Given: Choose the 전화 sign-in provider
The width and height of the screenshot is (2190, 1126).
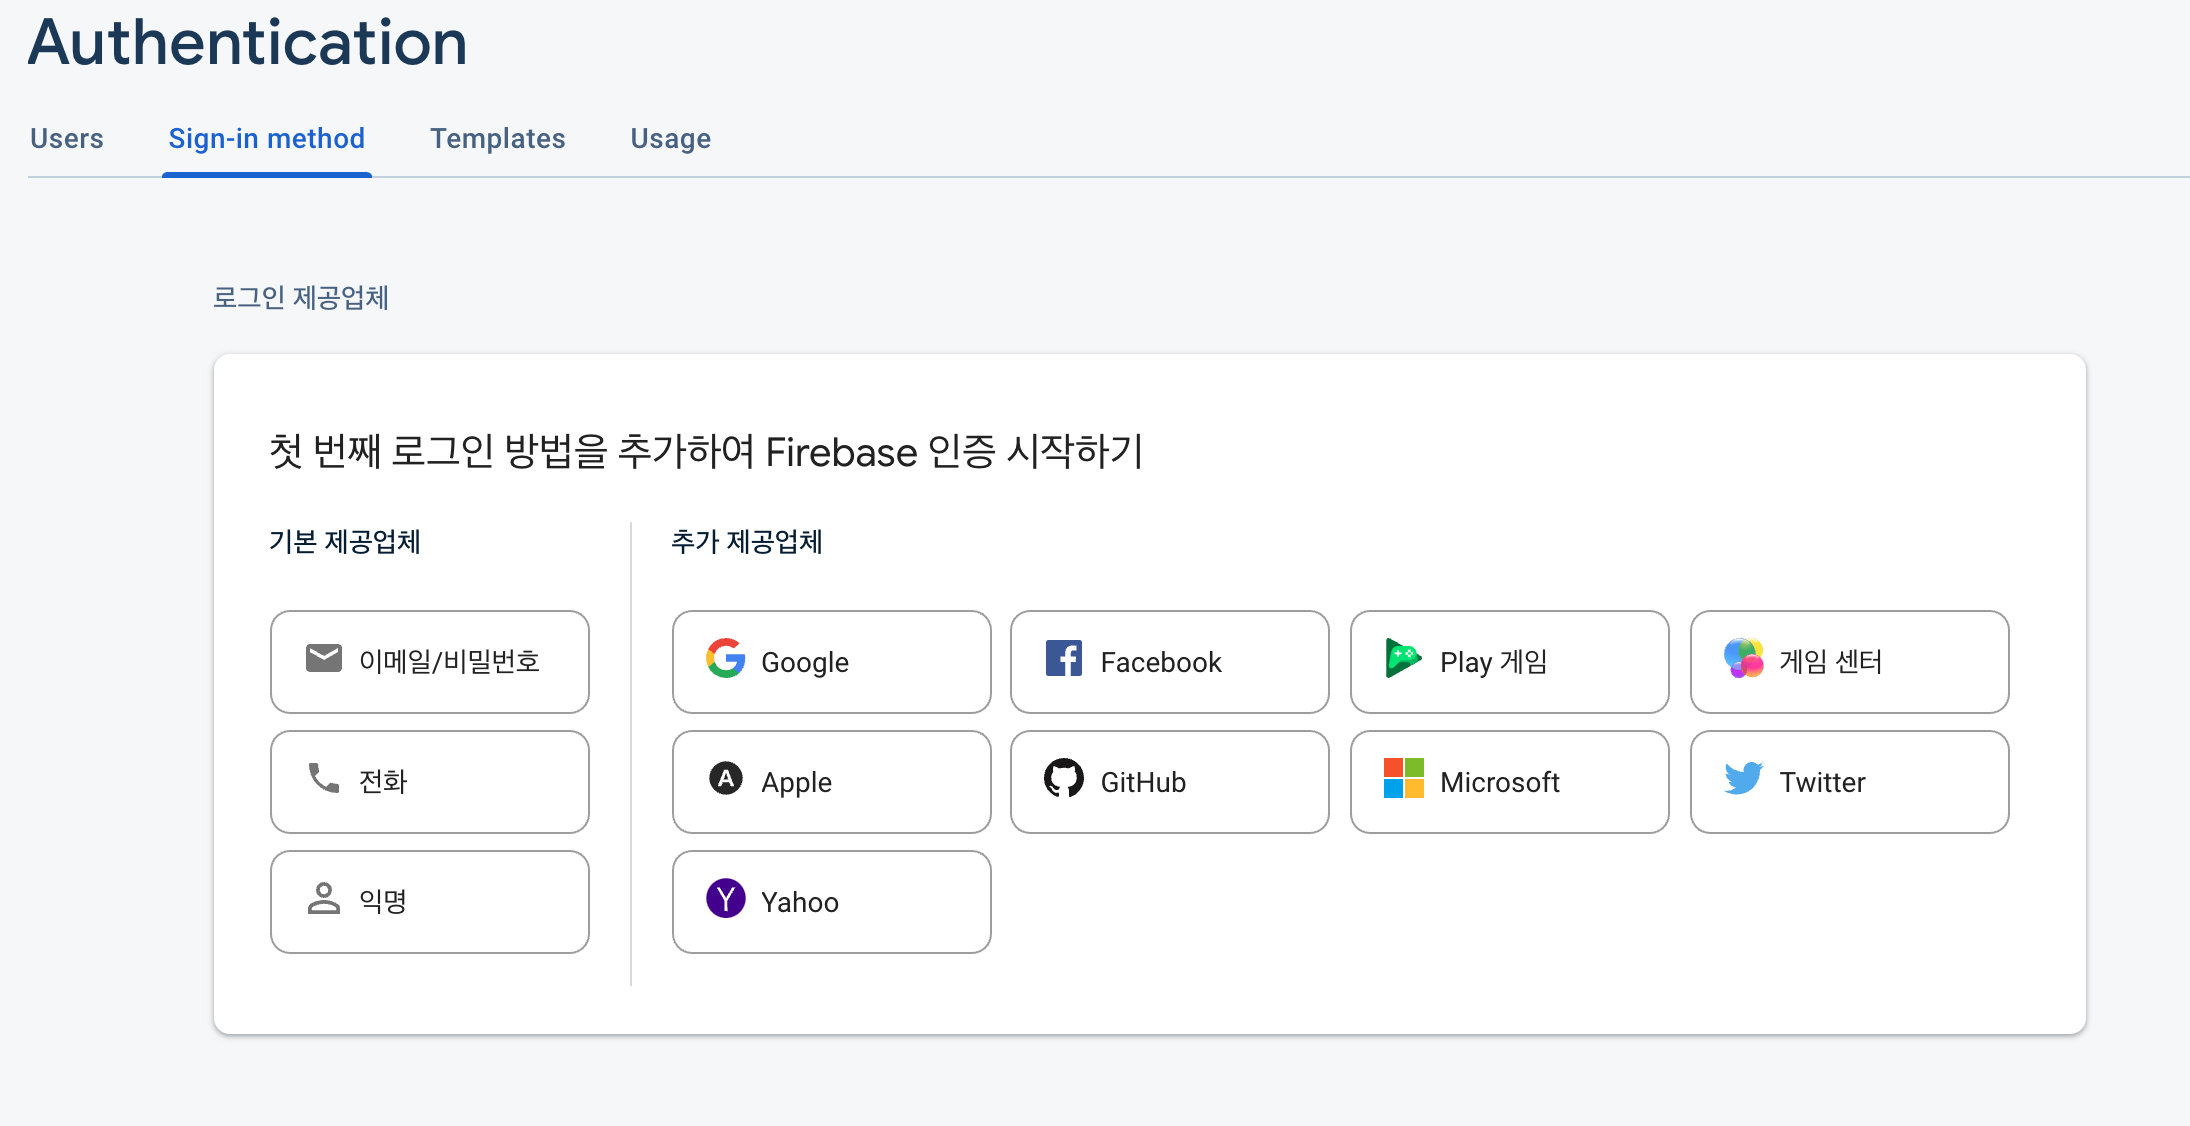Looking at the screenshot, I should coord(429,782).
